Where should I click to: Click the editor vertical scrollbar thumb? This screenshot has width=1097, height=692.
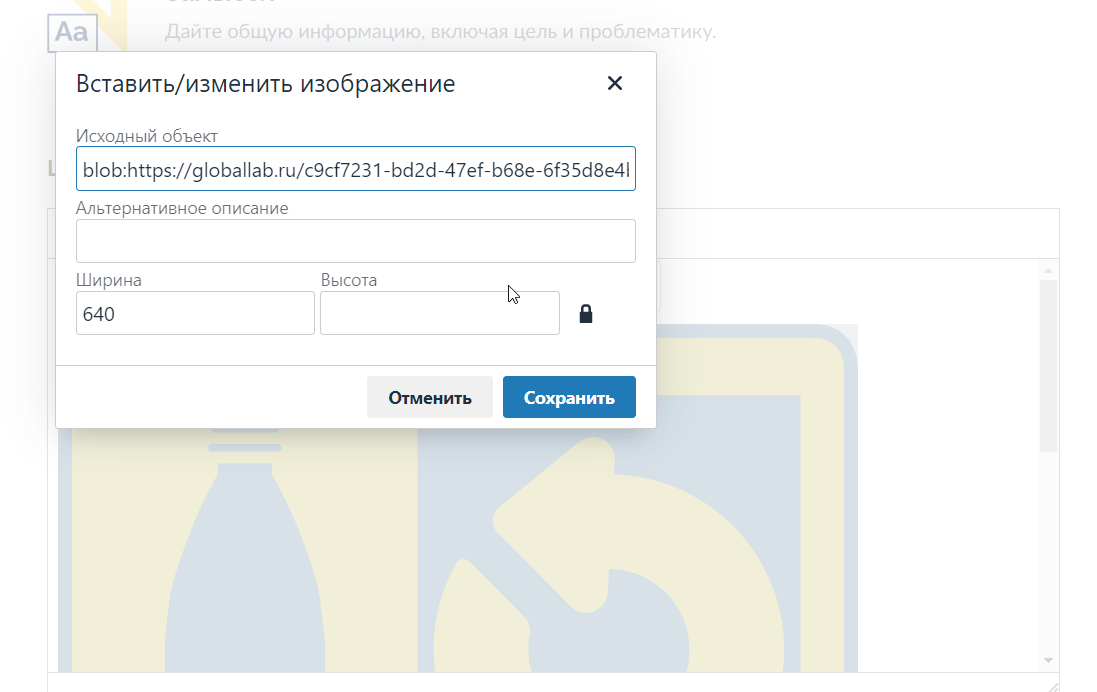click(1048, 365)
